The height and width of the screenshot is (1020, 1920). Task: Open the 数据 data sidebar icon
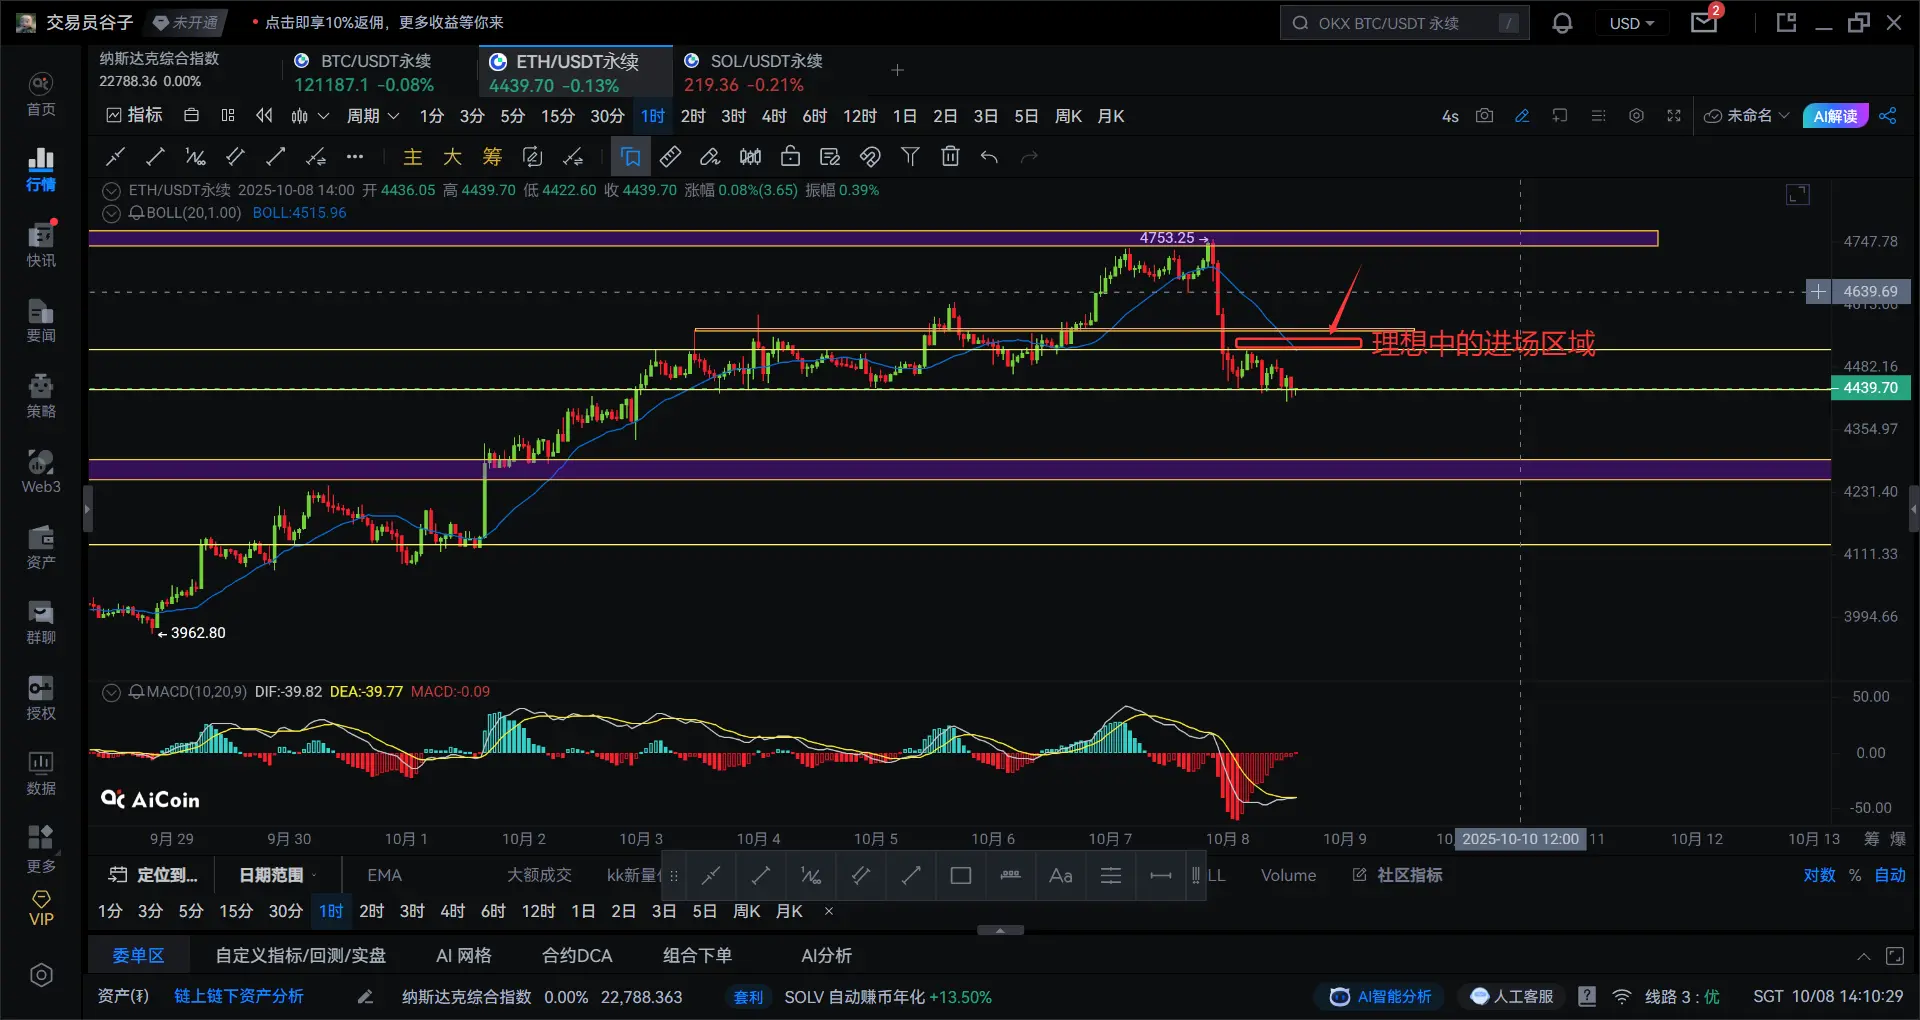pos(41,774)
